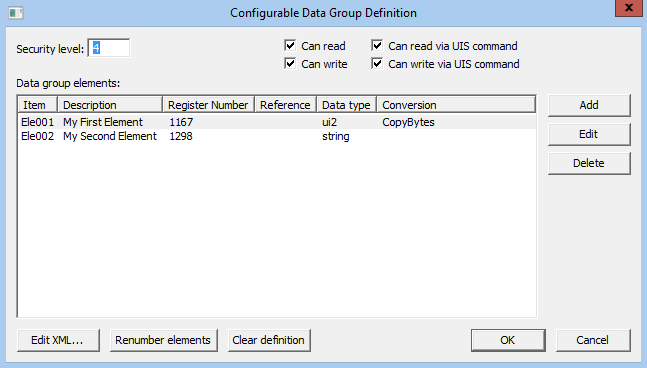Click register number 1167
The image size is (647, 368).
coord(181,122)
